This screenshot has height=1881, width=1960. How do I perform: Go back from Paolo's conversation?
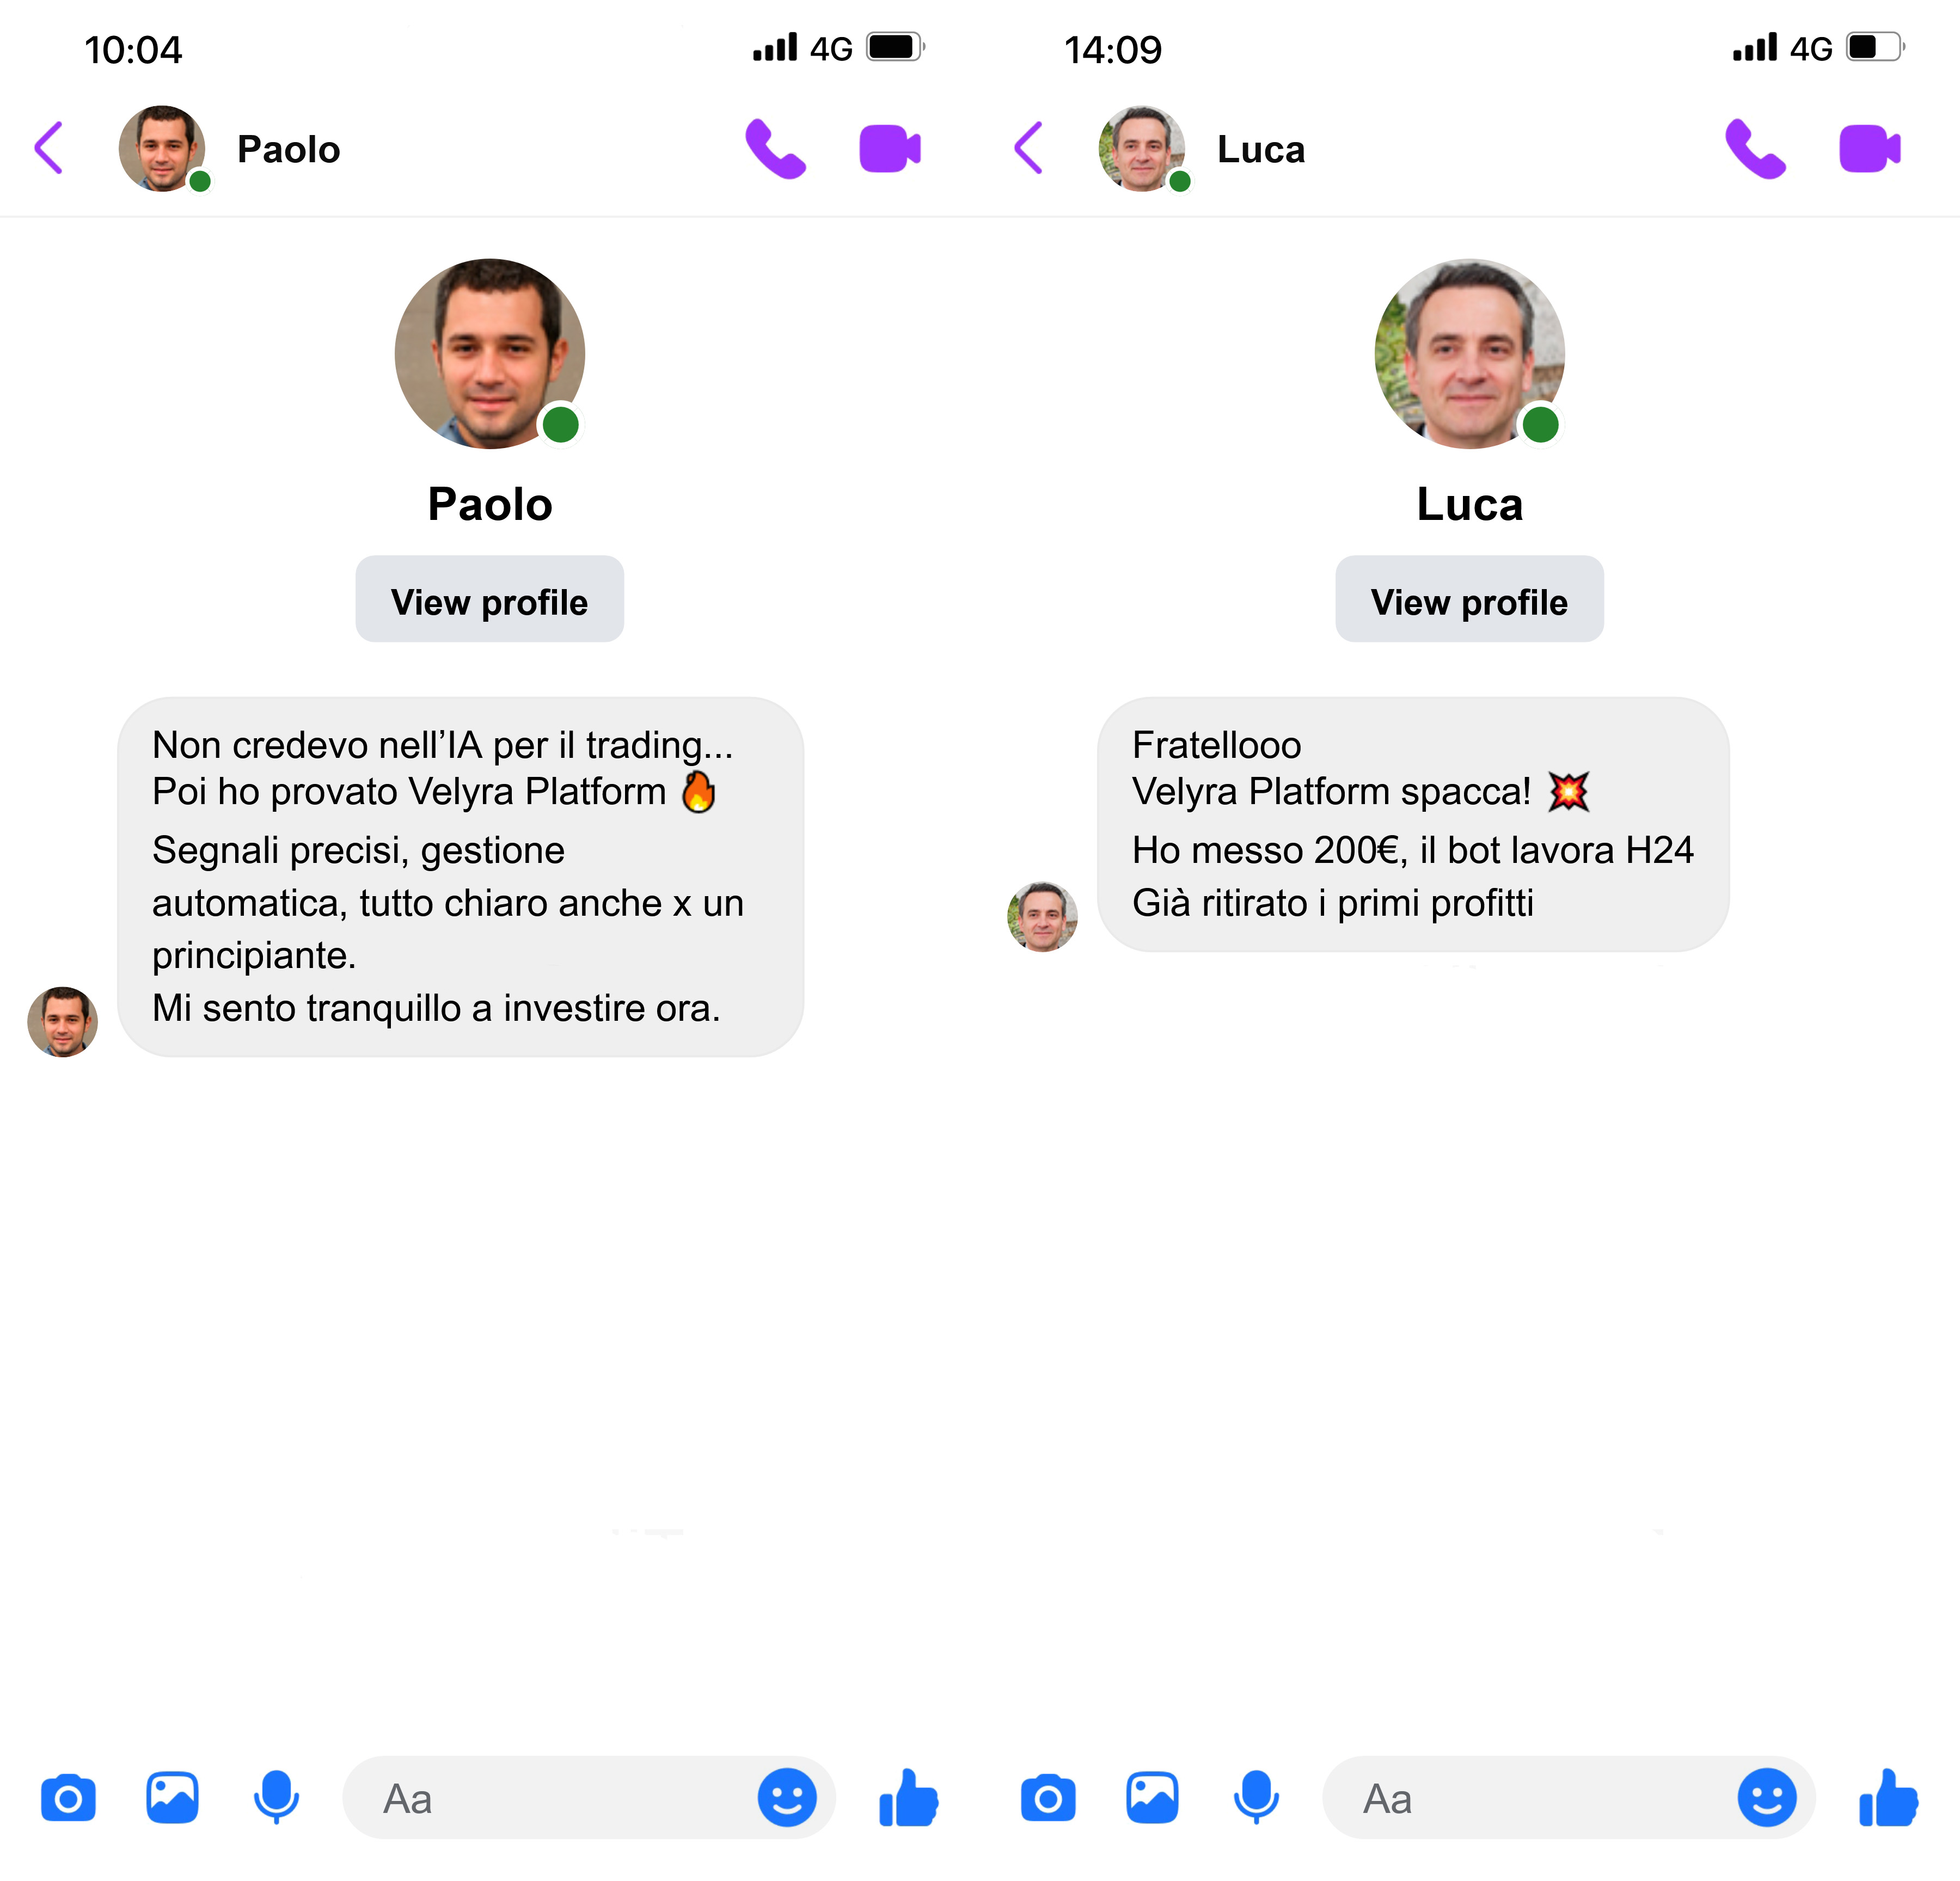click(x=49, y=148)
